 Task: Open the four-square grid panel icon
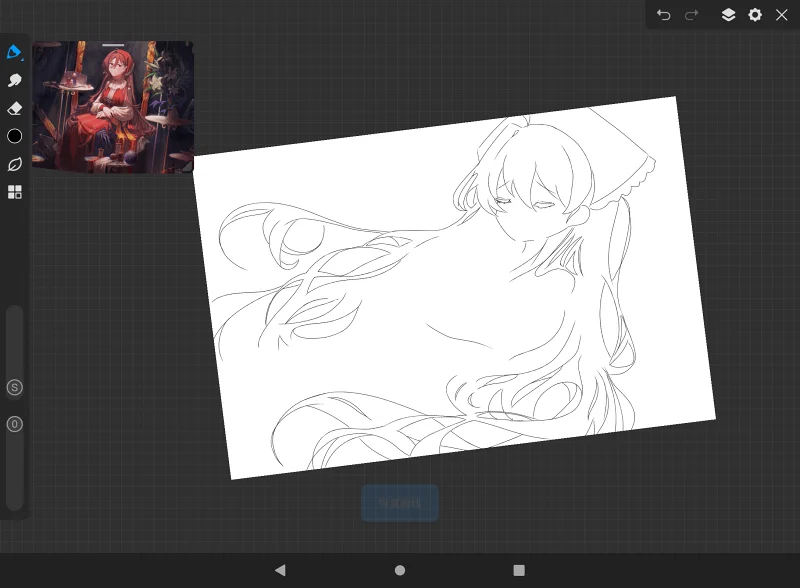(14, 192)
